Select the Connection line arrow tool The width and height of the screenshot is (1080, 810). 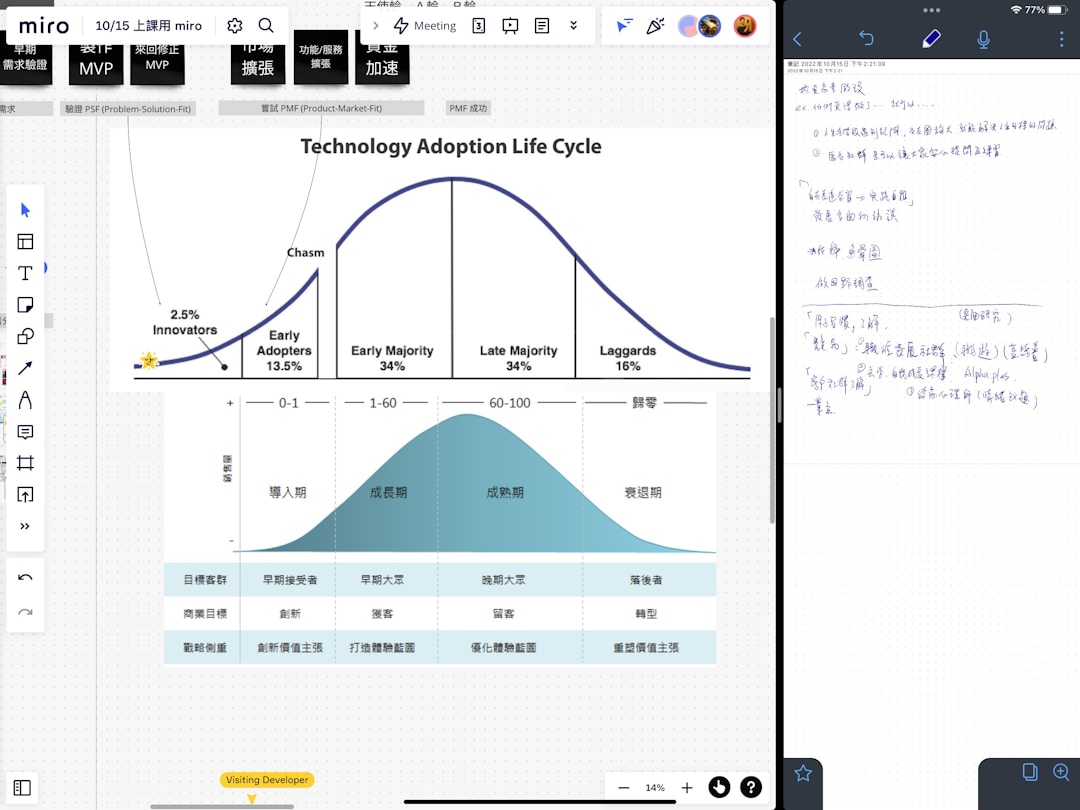coord(25,368)
